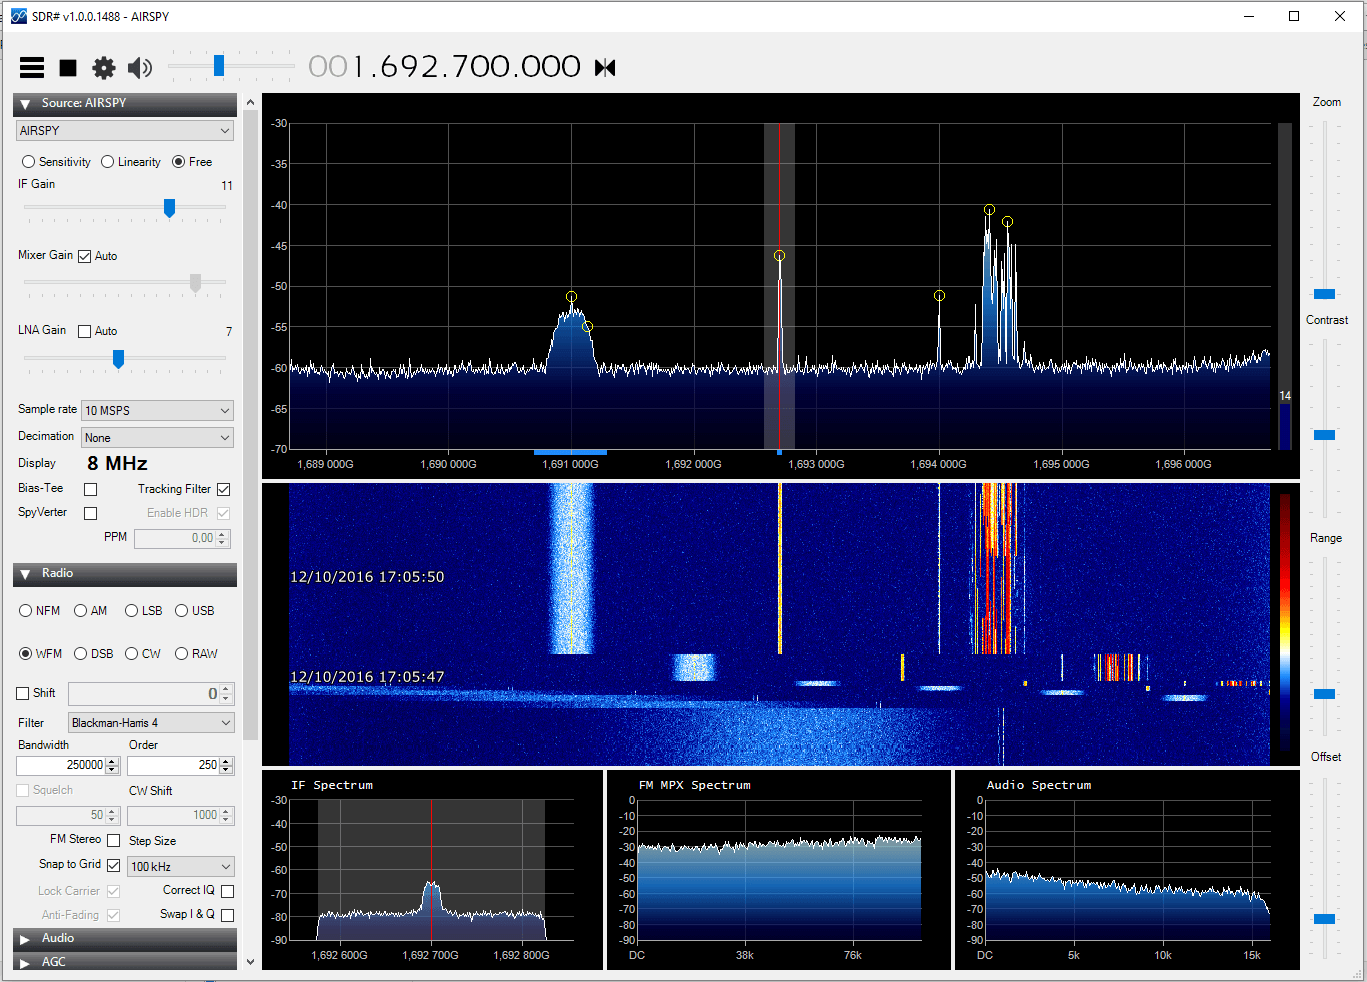Open settings with the gear icon
Image resolution: width=1367 pixels, height=982 pixels.
104,67
